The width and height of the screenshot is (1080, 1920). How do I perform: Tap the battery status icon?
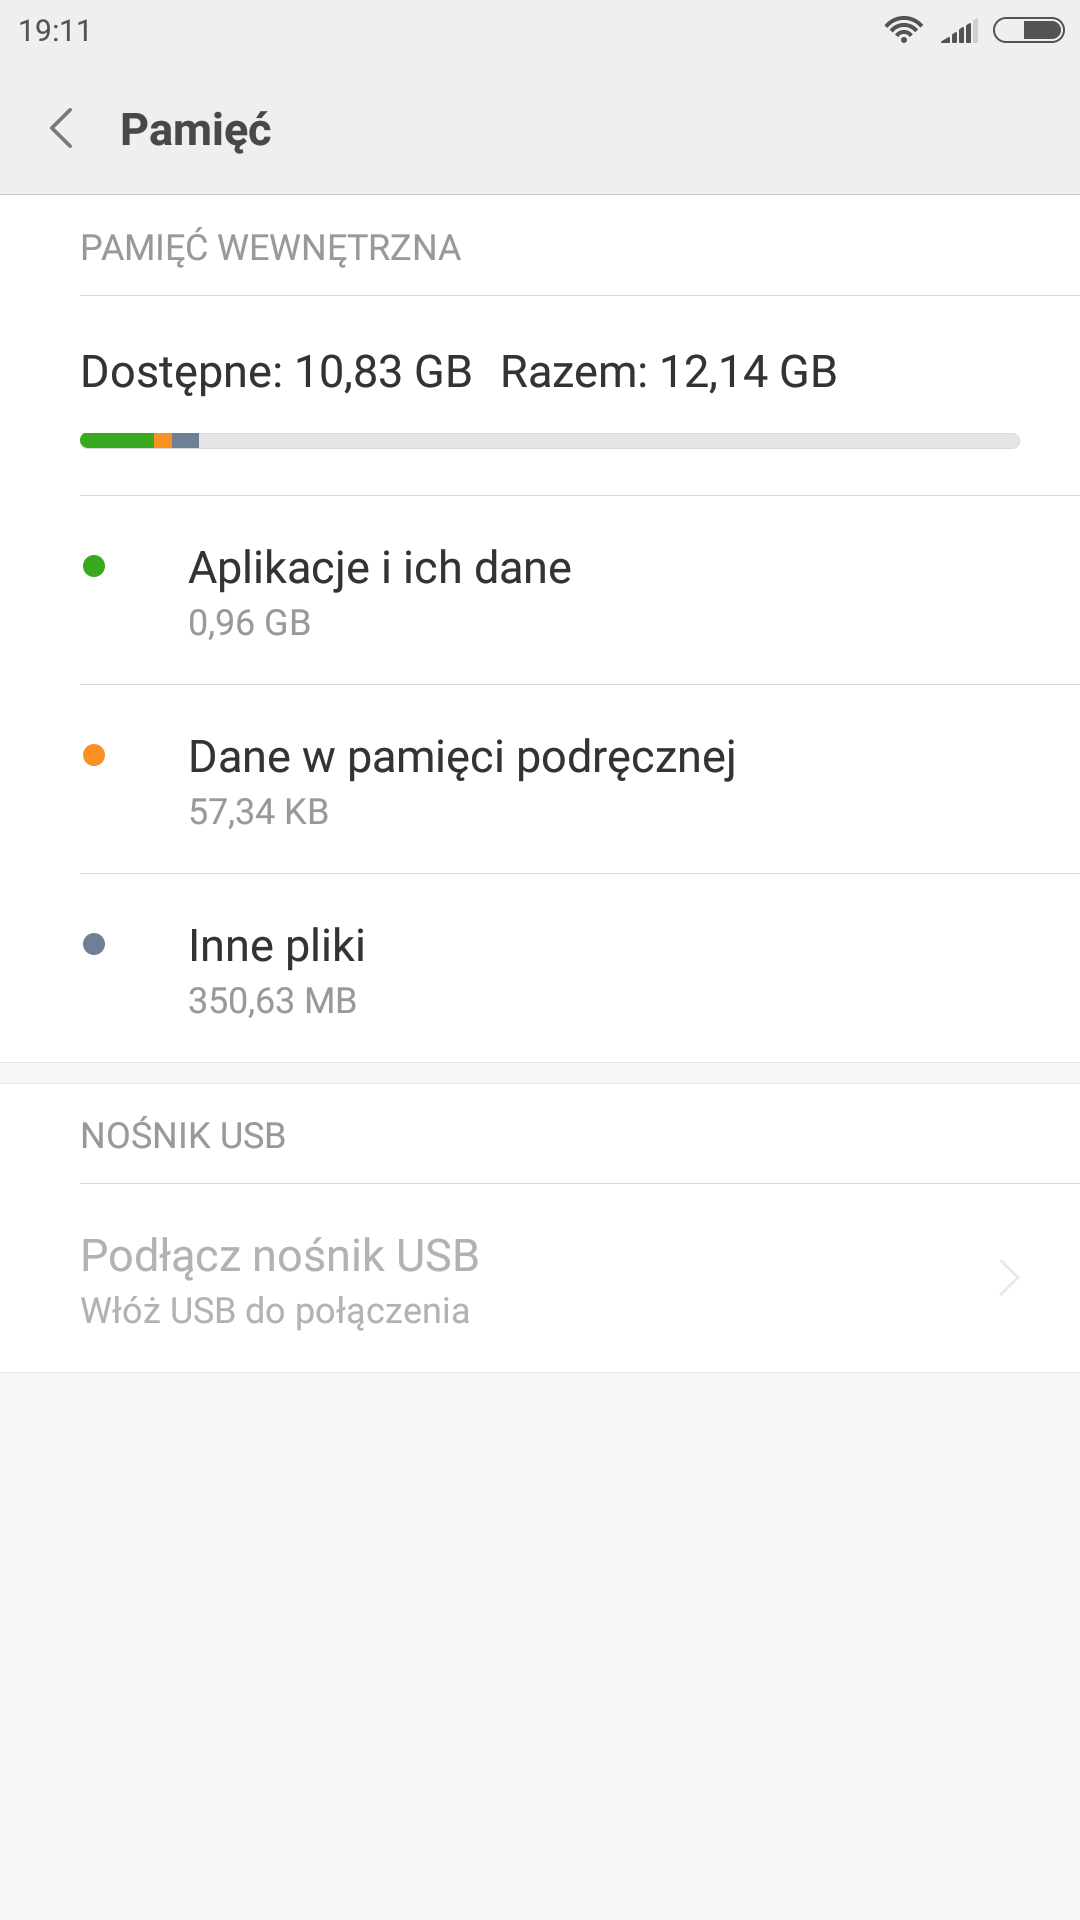(x=1028, y=30)
